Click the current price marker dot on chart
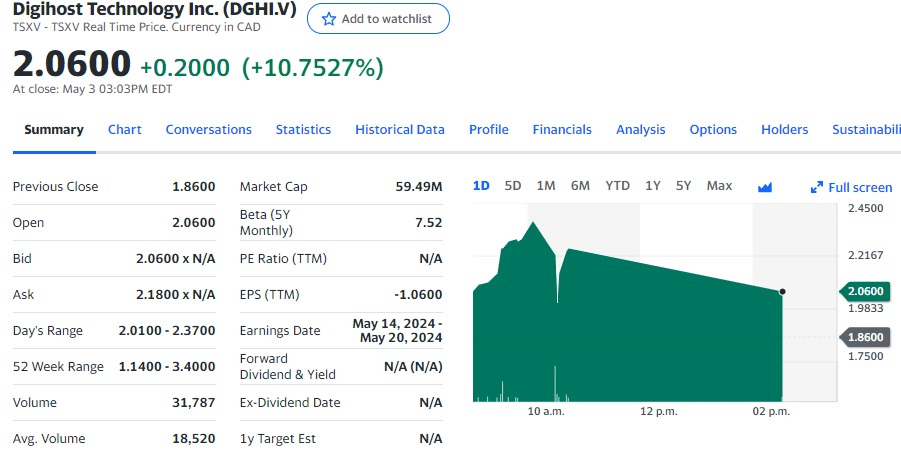Viewport: 901px width, 475px height. click(x=782, y=292)
